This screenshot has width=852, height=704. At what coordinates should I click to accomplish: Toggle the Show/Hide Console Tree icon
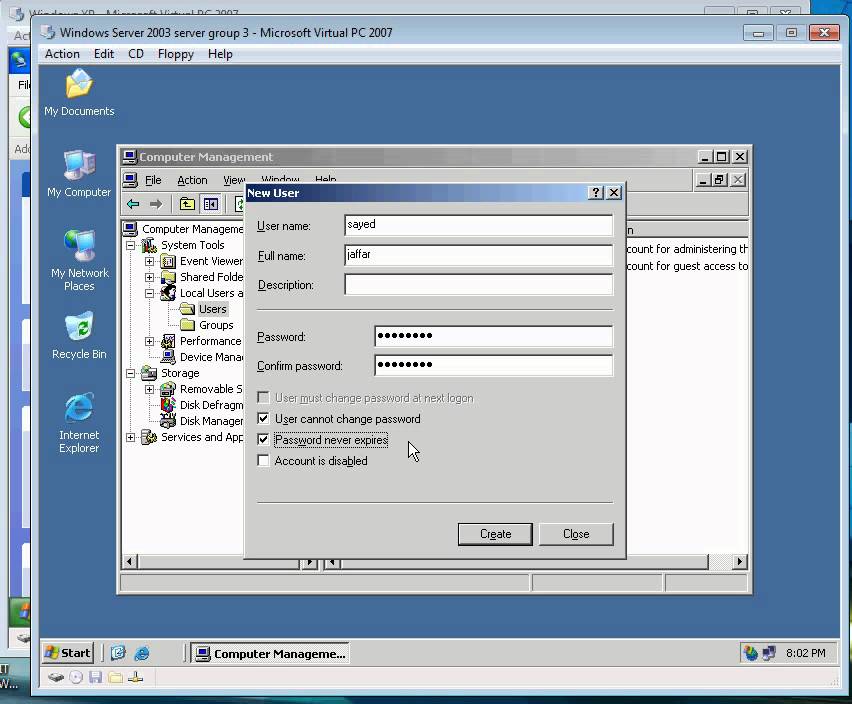click(x=210, y=204)
